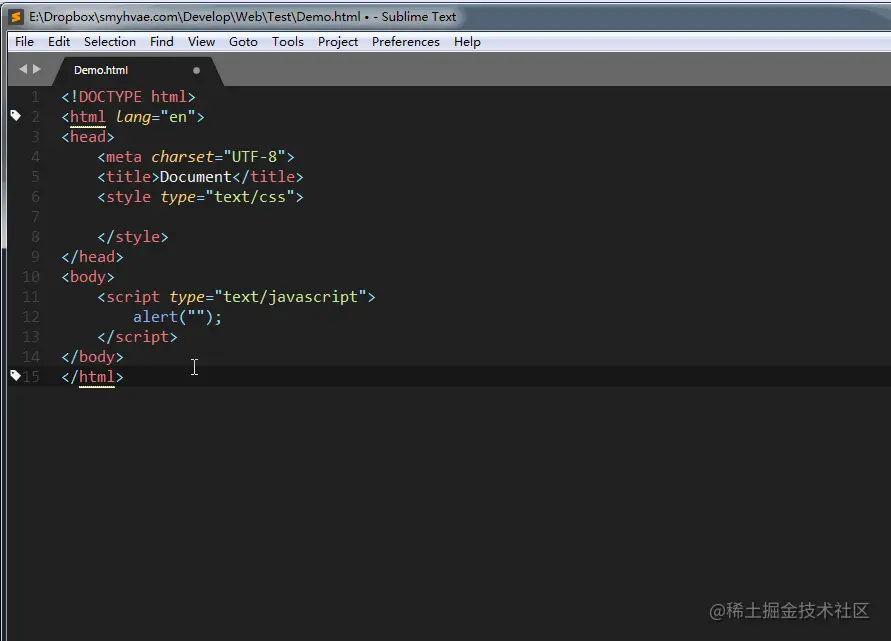Open the Preferences menu
This screenshot has height=641, width=891.
point(406,42)
